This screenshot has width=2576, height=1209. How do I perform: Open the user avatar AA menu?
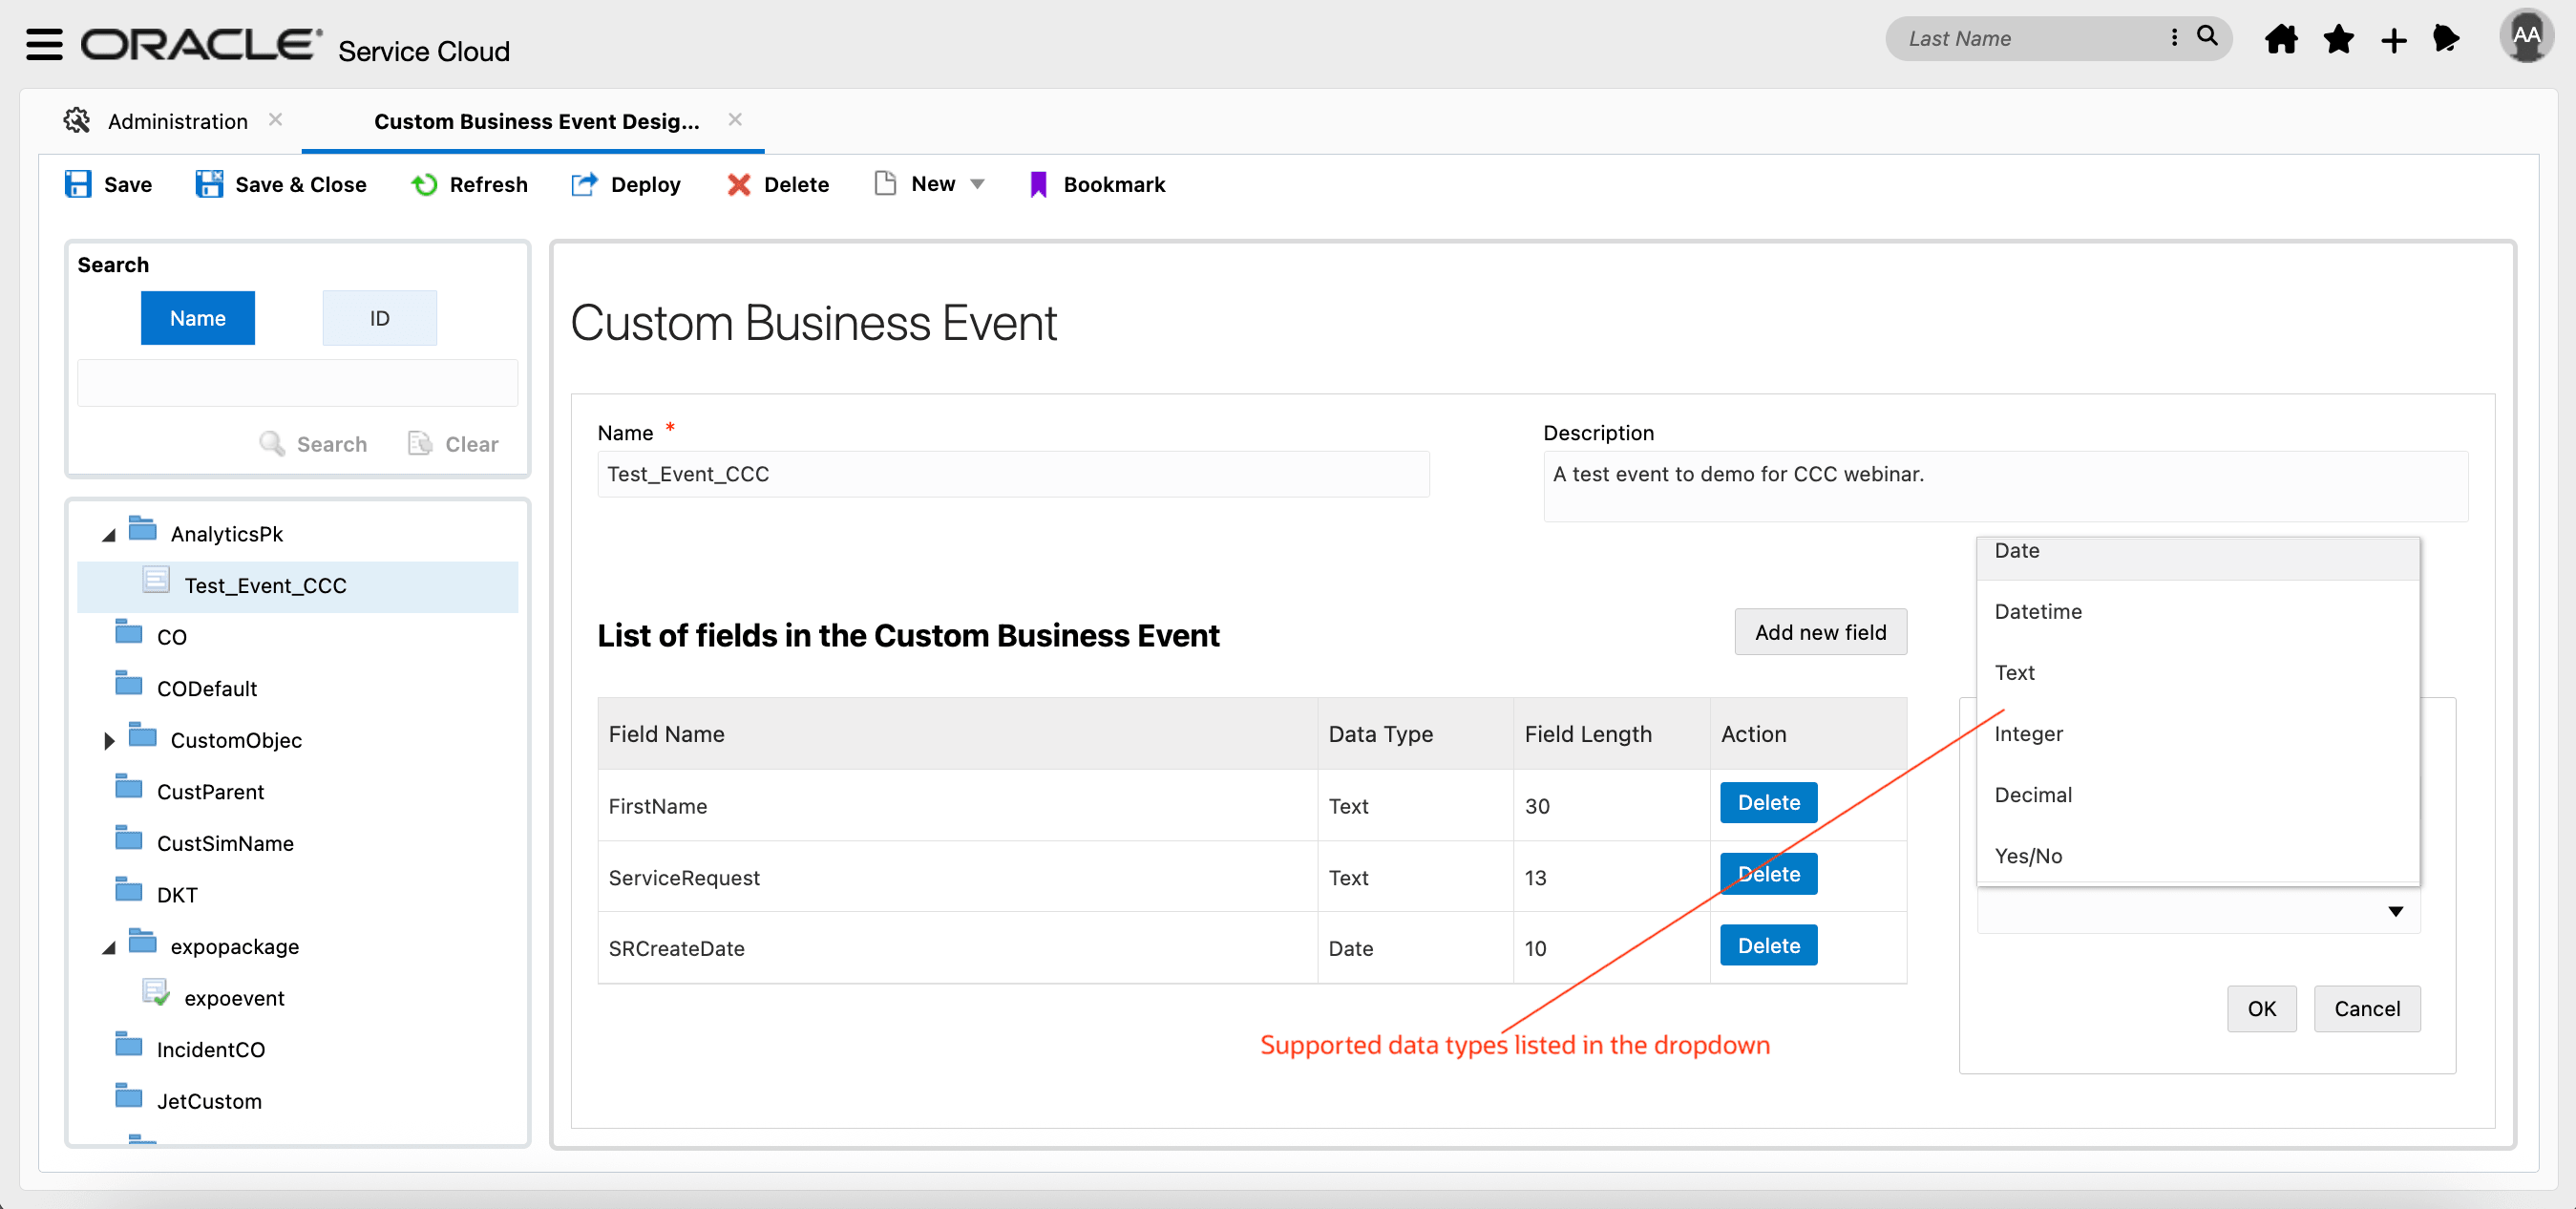[2525, 36]
